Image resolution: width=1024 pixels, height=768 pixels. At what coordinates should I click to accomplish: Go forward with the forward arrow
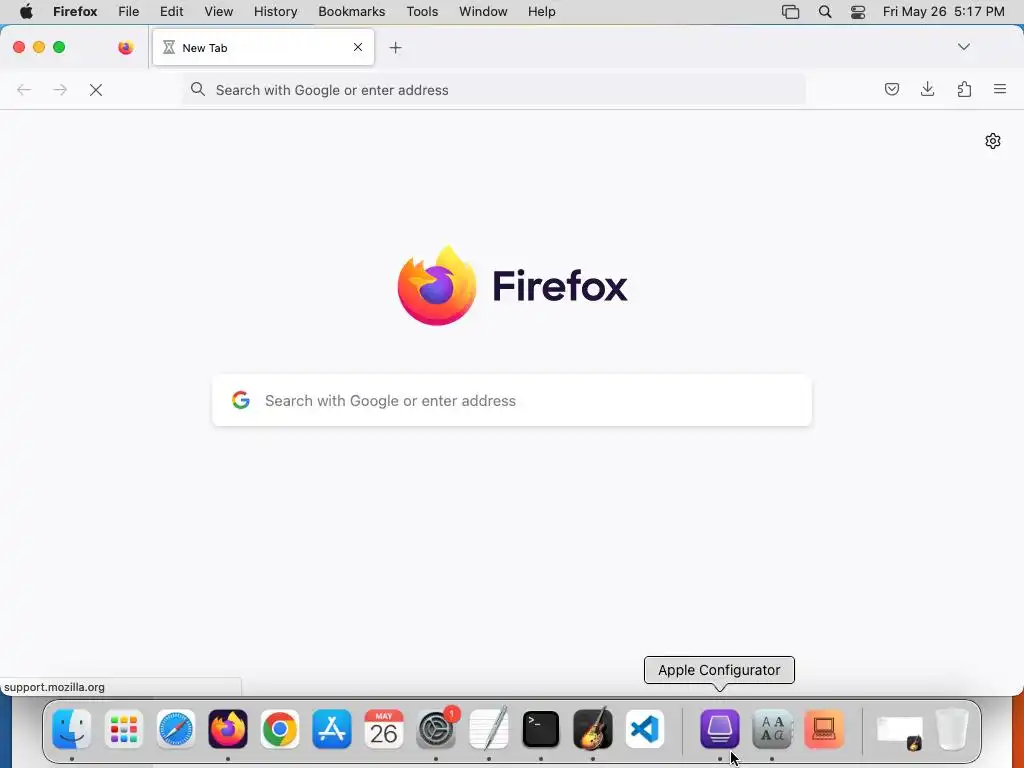[60, 90]
